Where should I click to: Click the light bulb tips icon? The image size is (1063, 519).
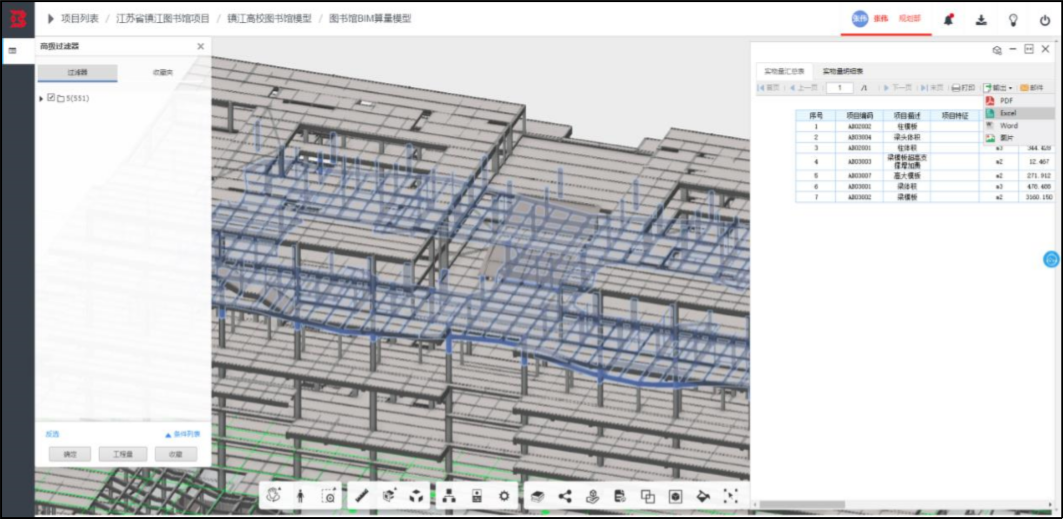(x=1014, y=20)
